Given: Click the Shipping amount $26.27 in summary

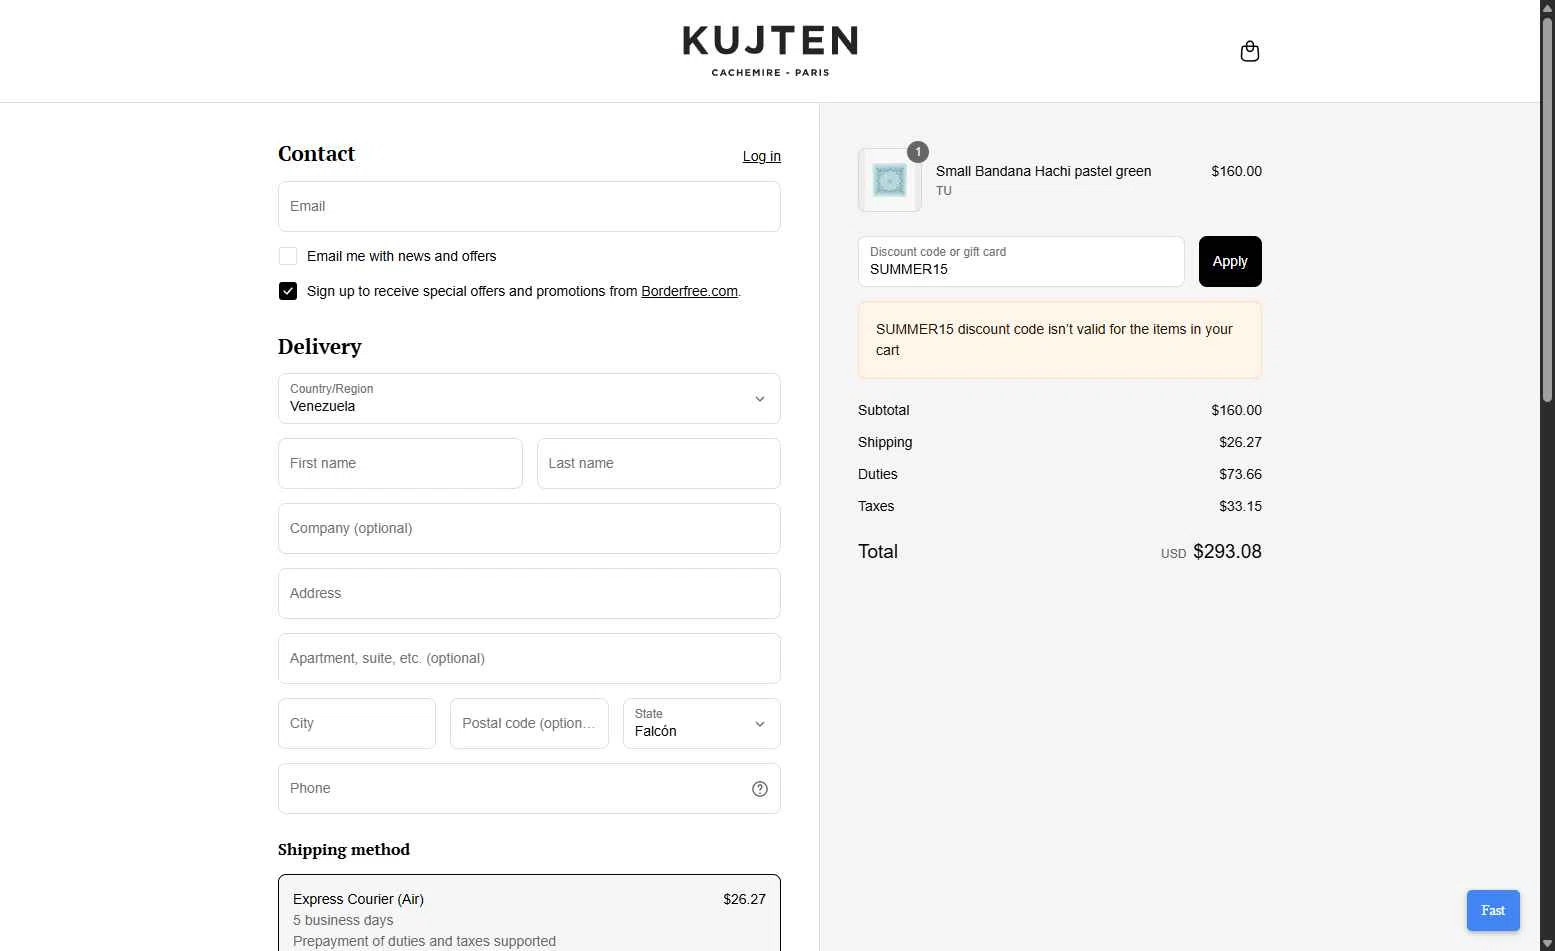Looking at the screenshot, I should pos(1240,442).
